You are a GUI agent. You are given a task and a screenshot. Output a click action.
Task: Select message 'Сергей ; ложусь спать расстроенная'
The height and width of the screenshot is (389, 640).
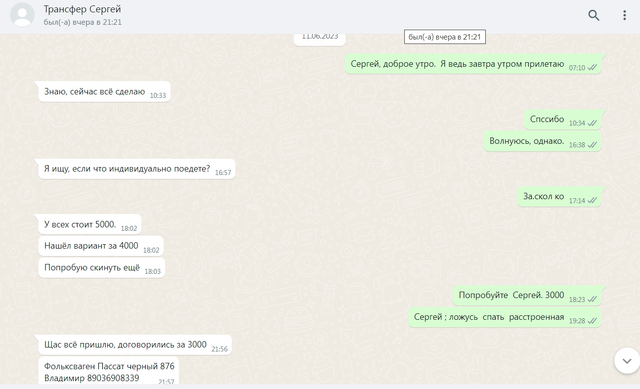(505, 317)
